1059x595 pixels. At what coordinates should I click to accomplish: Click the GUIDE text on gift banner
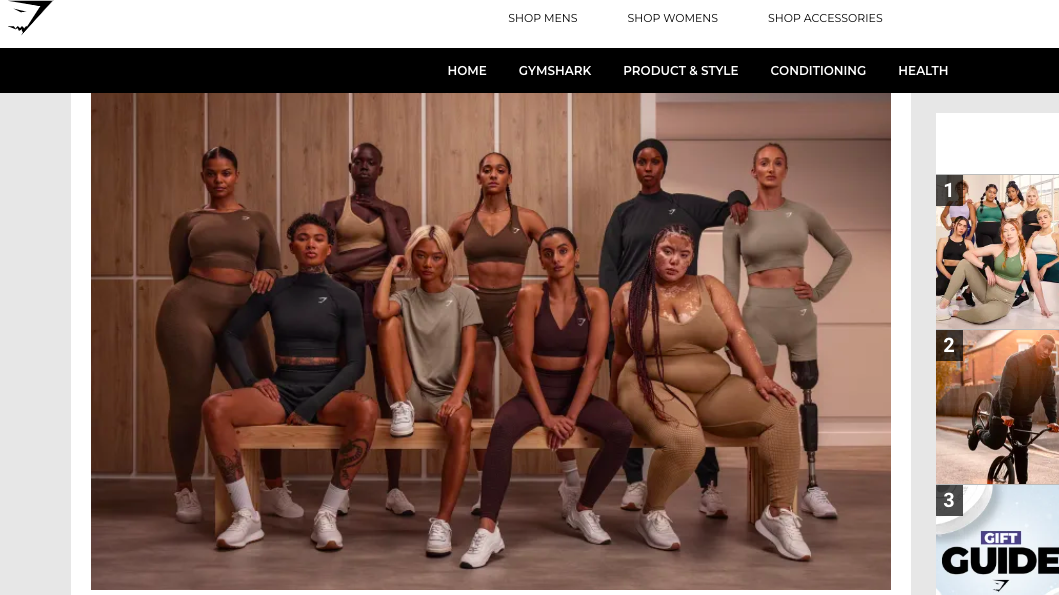point(1000,561)
